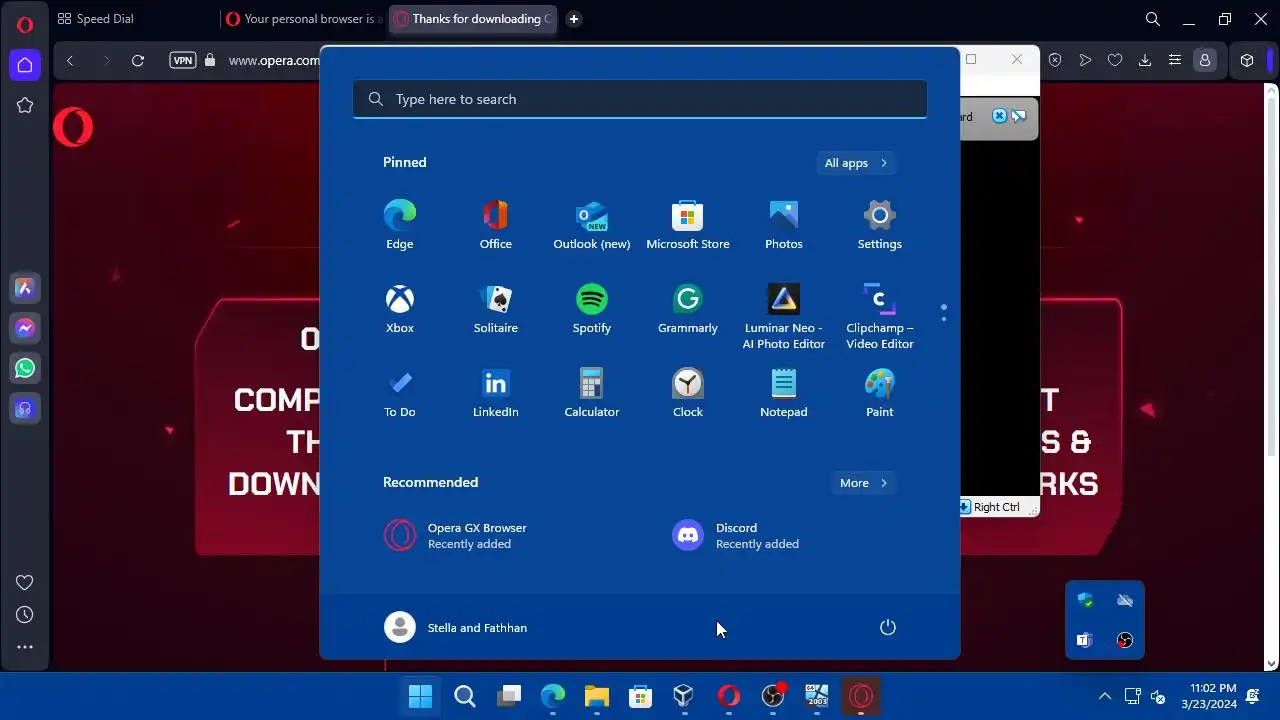The height and width of the screenshot is (720, 1280).
Task: Expand More recommended items
Action: pos(864,483)
